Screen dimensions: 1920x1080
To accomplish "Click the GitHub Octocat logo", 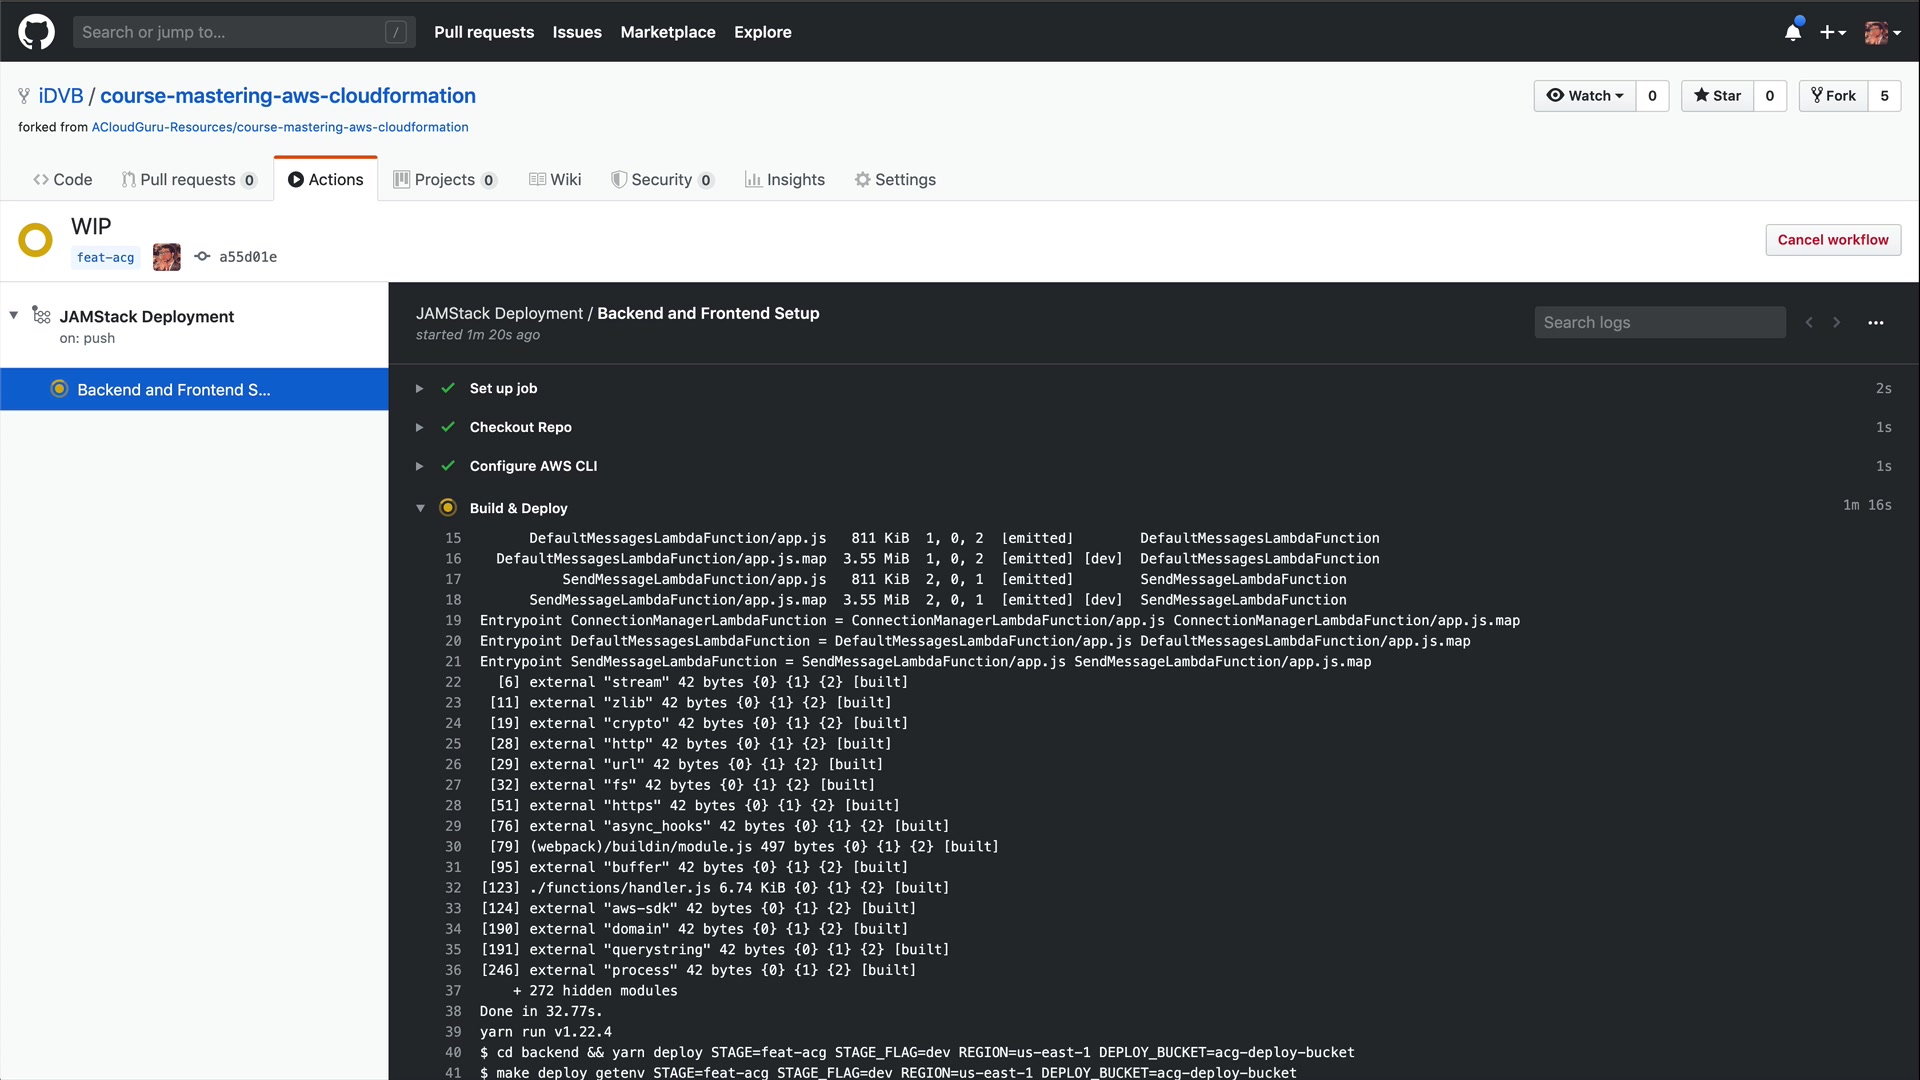I will [36, 32].
